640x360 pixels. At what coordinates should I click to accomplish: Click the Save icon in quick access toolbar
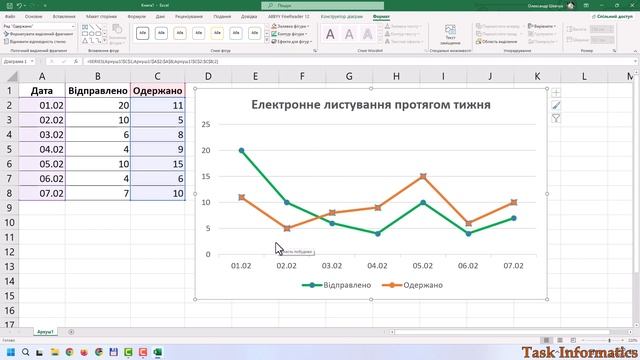(9, 6)
